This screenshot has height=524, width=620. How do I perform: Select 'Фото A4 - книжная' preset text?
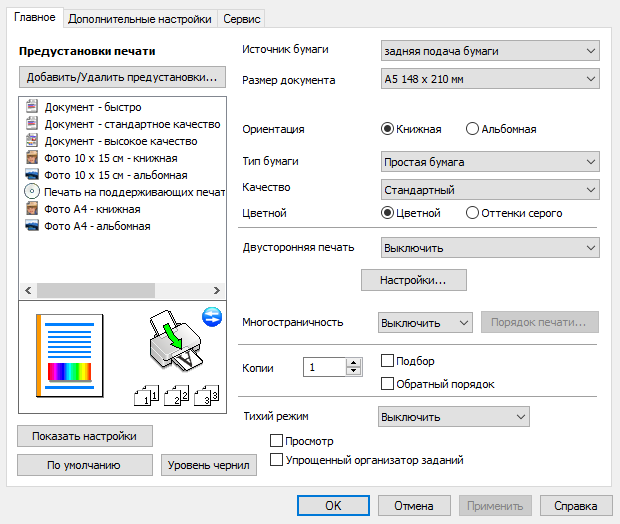[x=93, y=209]
